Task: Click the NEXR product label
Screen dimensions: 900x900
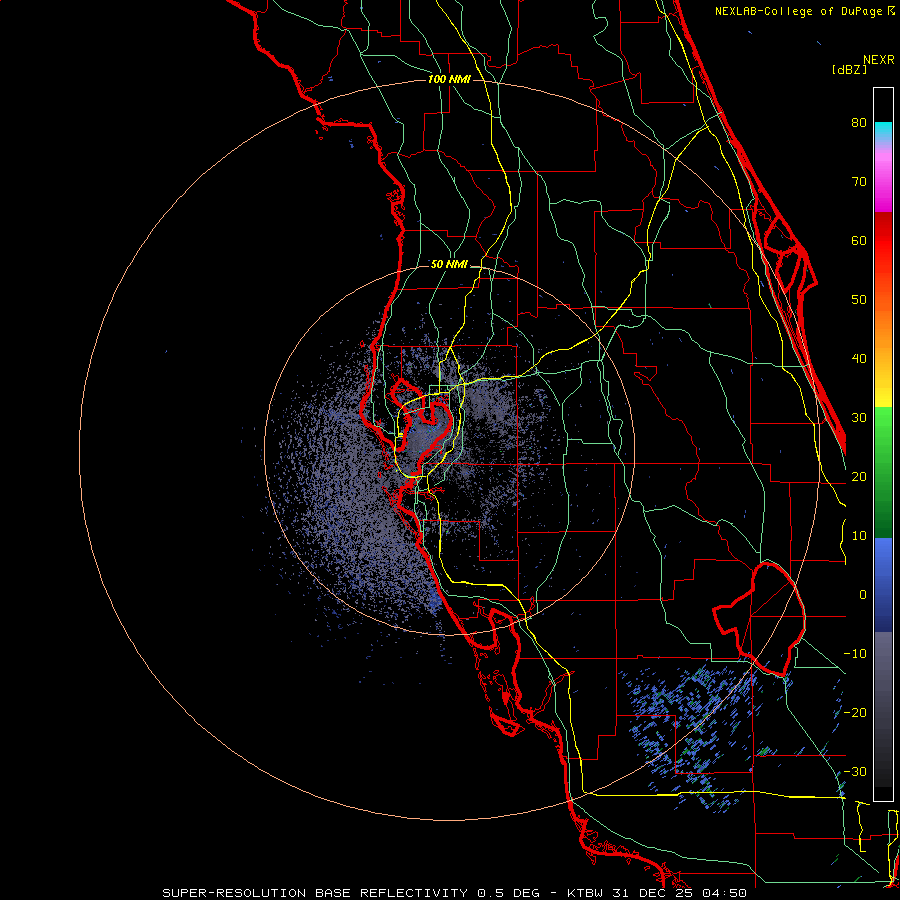Action: 879,60
